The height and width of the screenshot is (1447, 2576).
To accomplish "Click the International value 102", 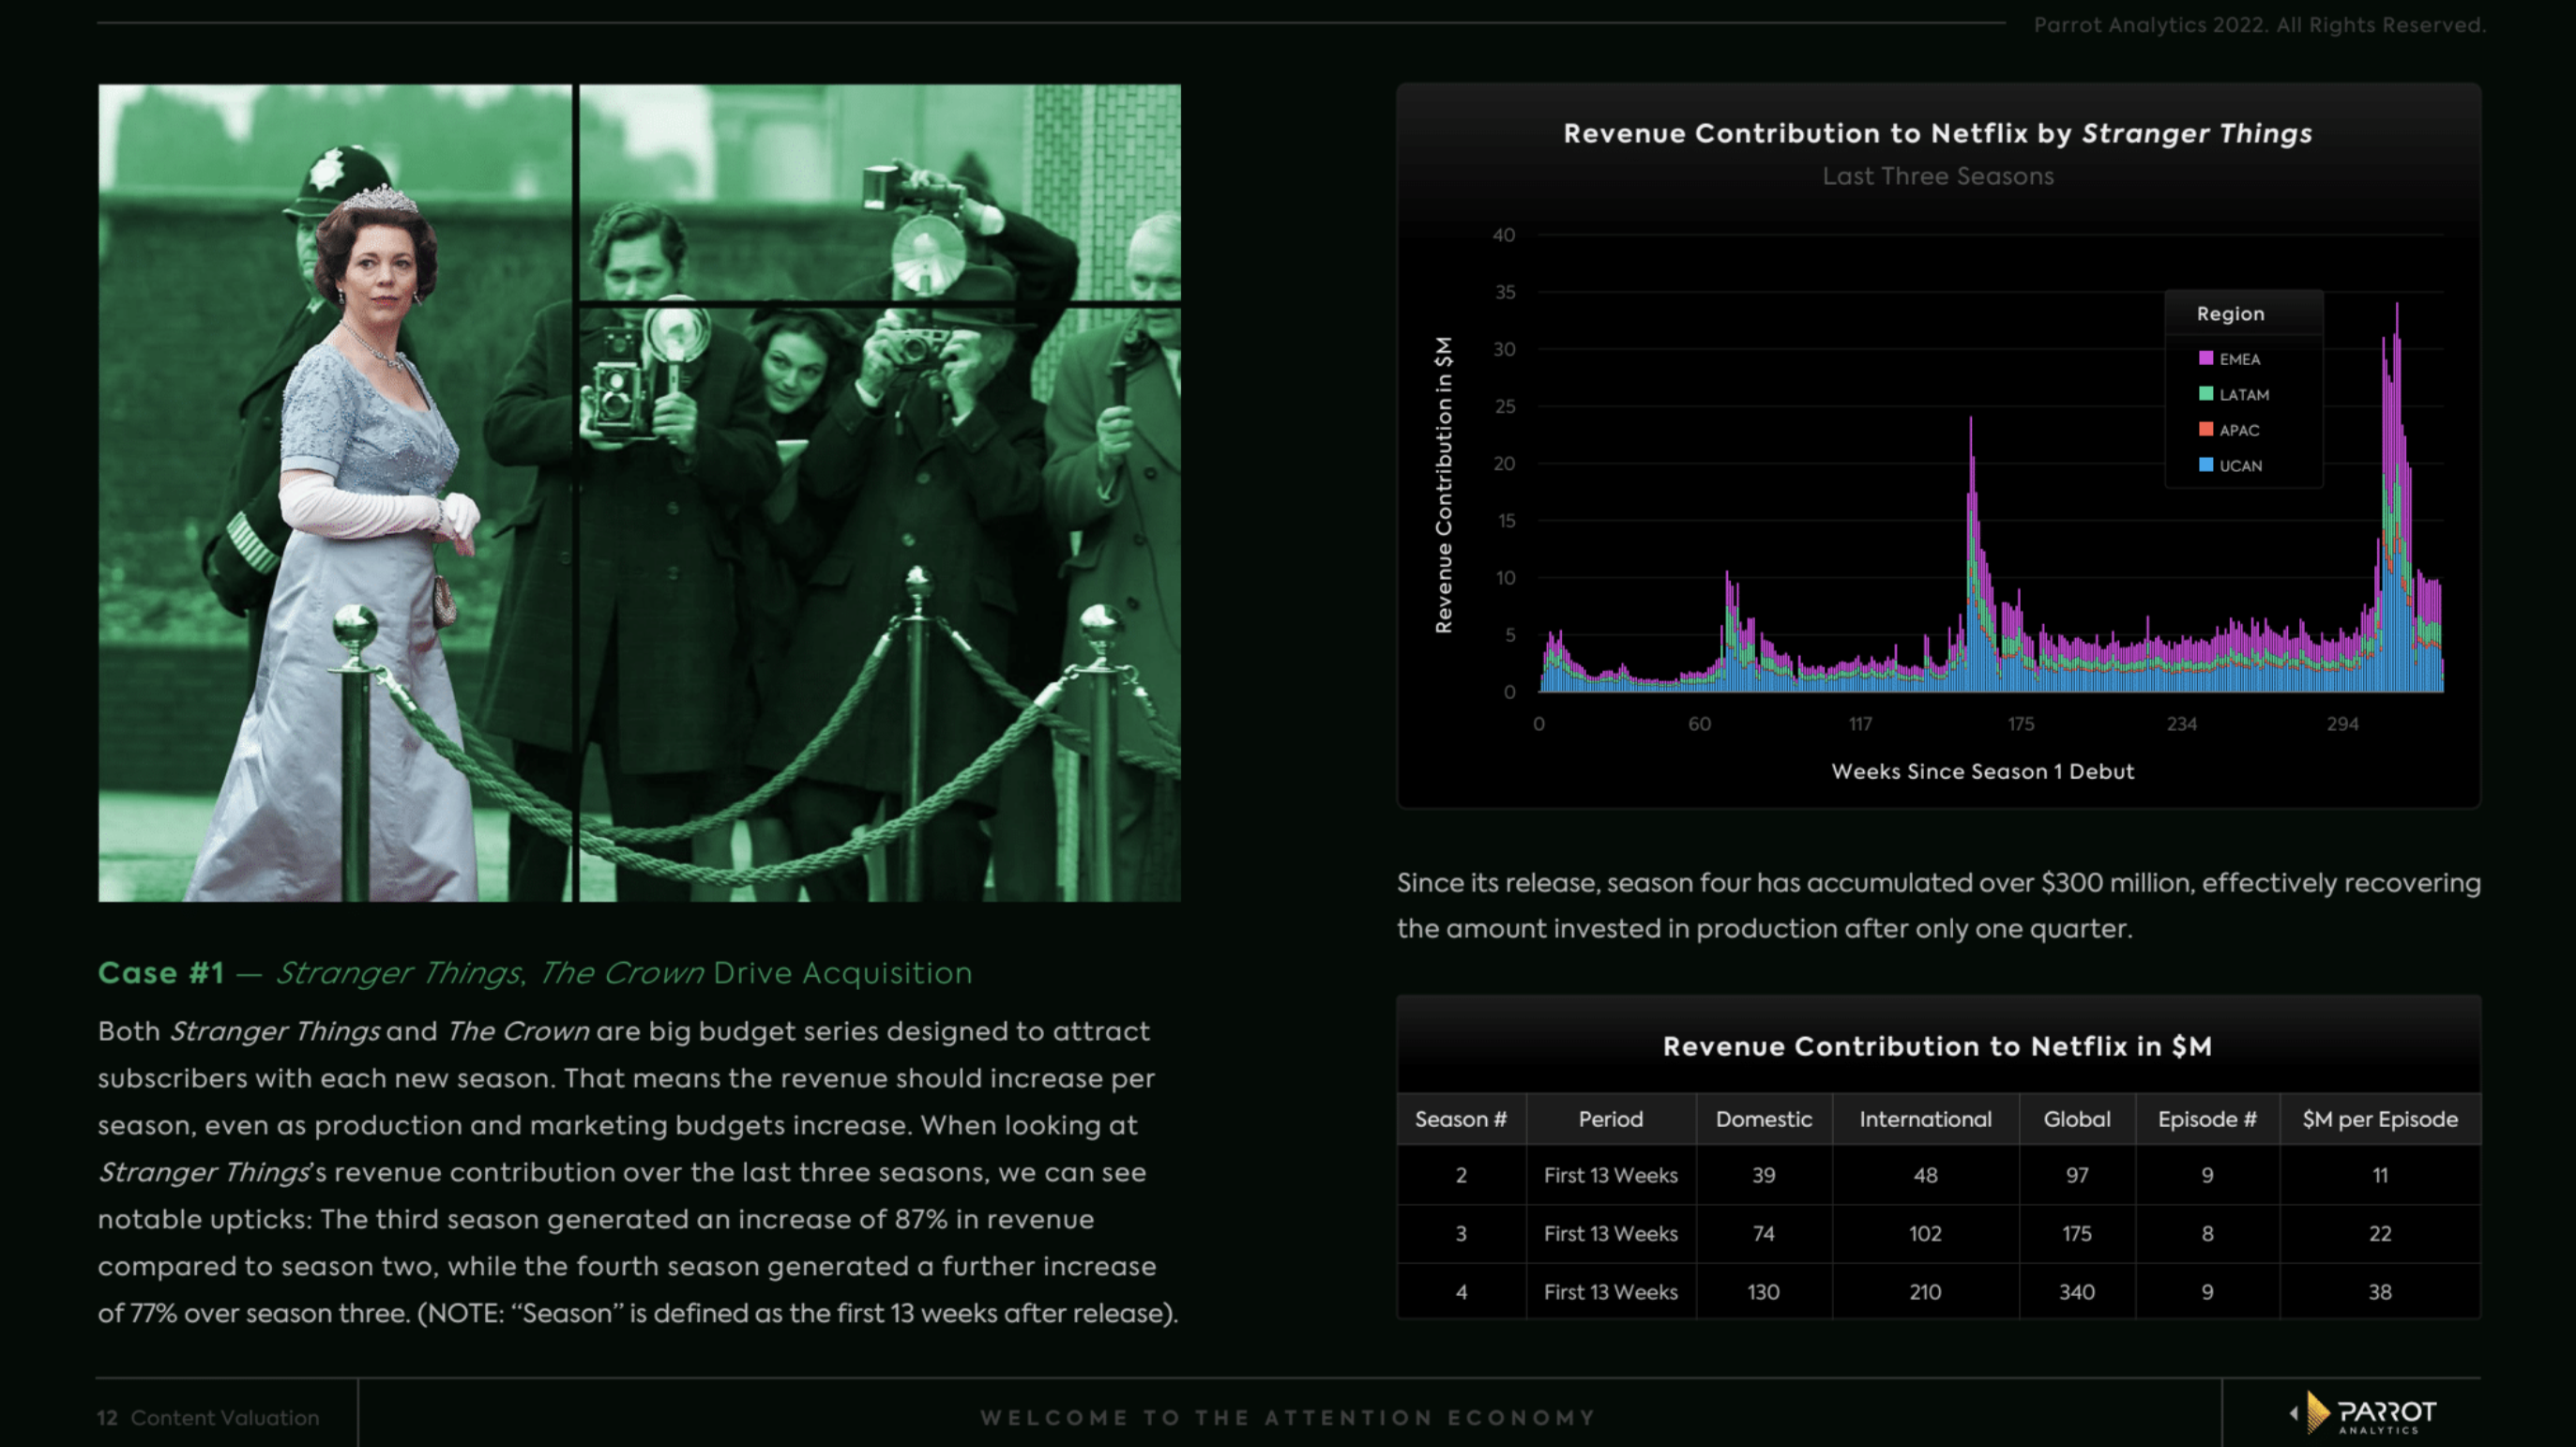I will pyautogui.click(x=1925, y=1234).
